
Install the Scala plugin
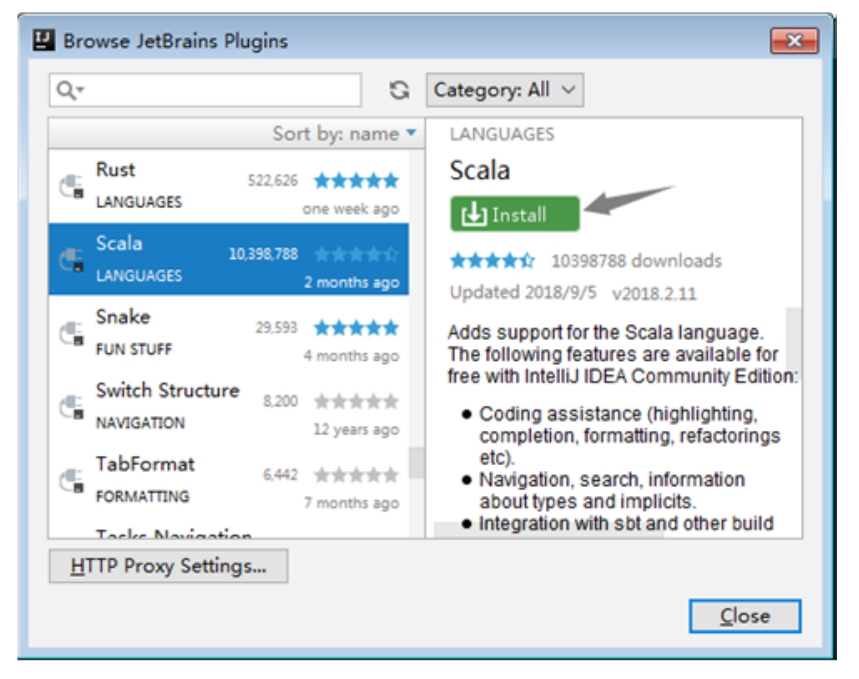tap(515, 214)
